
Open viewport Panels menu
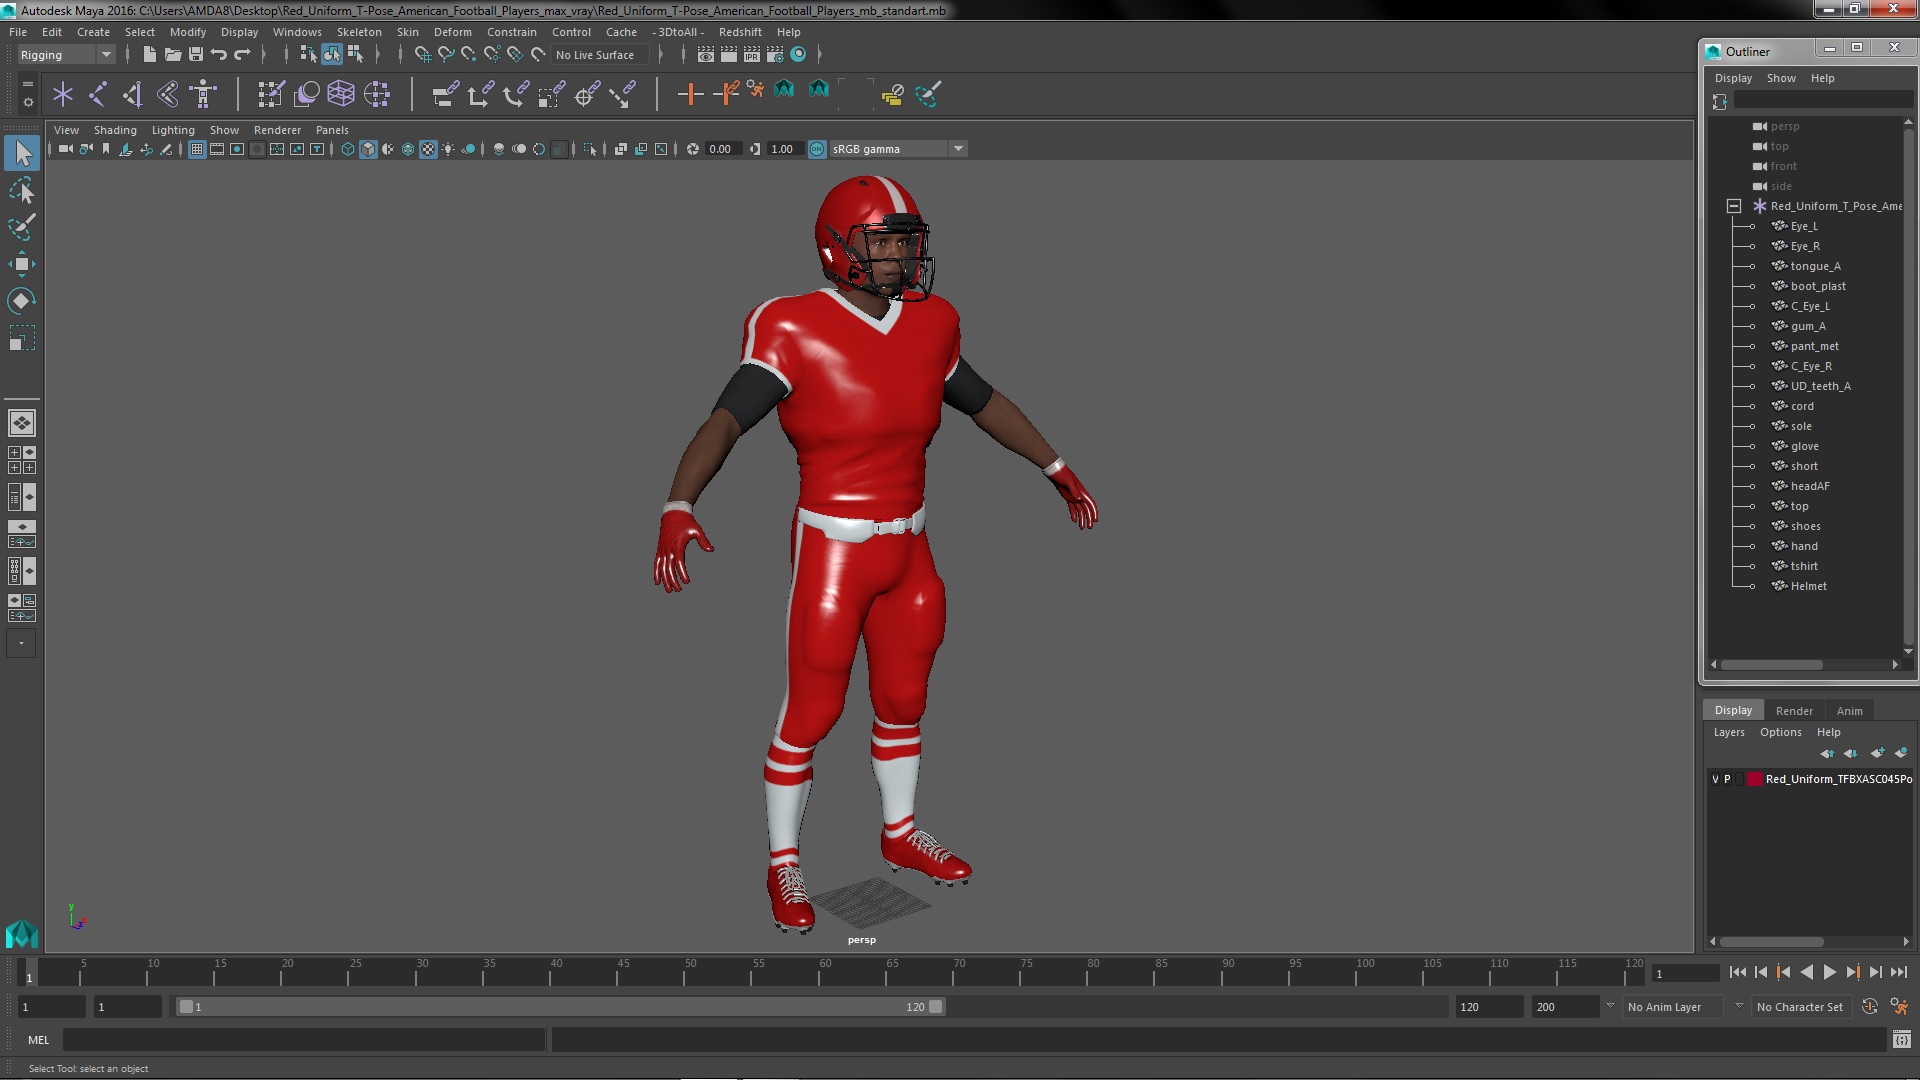(x=332, y=130)
